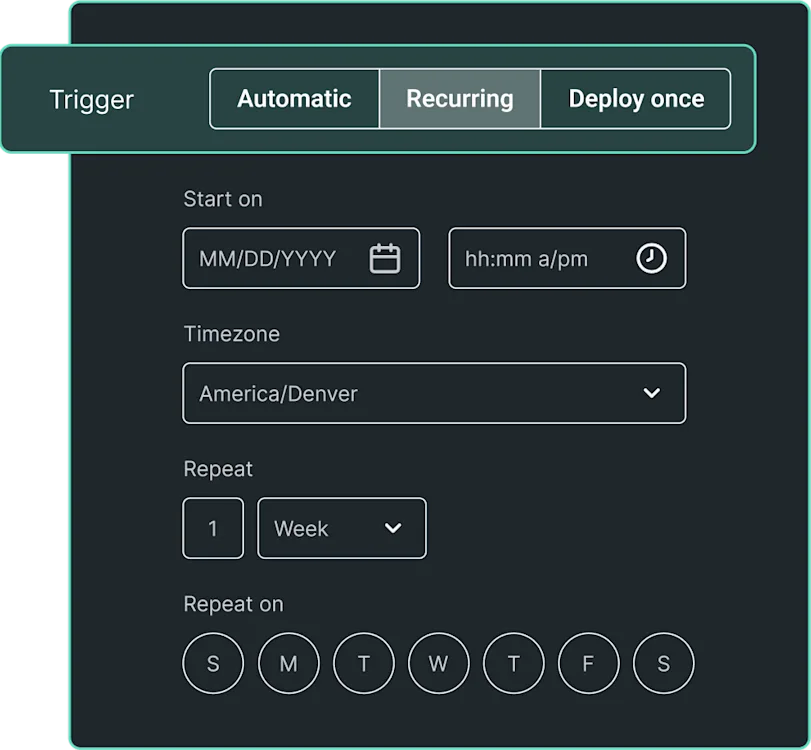Click the timezone dropdown chevron

652,393
